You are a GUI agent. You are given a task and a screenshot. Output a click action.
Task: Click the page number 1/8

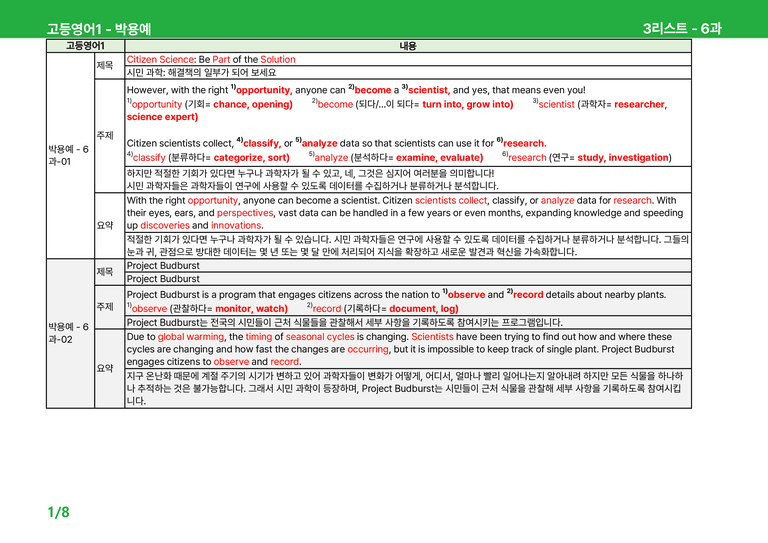click(58, 512)
